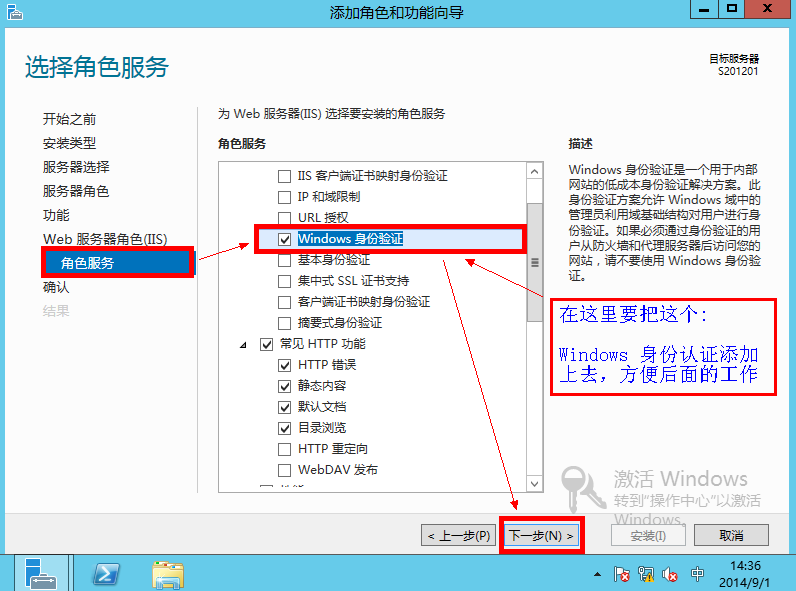This screenshot has width=796, height=591.
Task: Select the 角色服务 wizard step
Action: 118,263
